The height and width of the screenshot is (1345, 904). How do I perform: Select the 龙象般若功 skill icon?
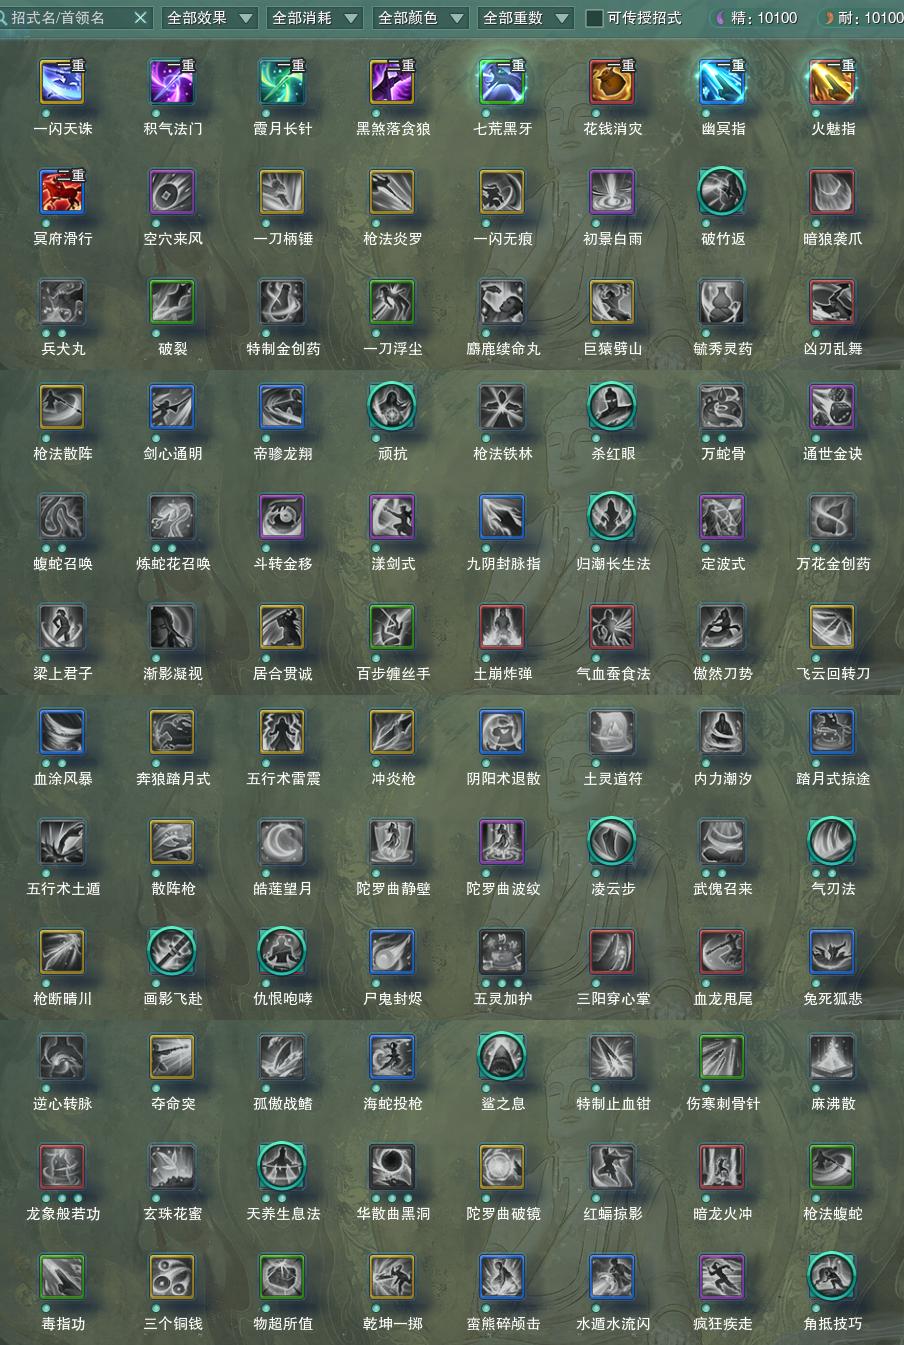pyautogui.click(x=62, y=1167)
